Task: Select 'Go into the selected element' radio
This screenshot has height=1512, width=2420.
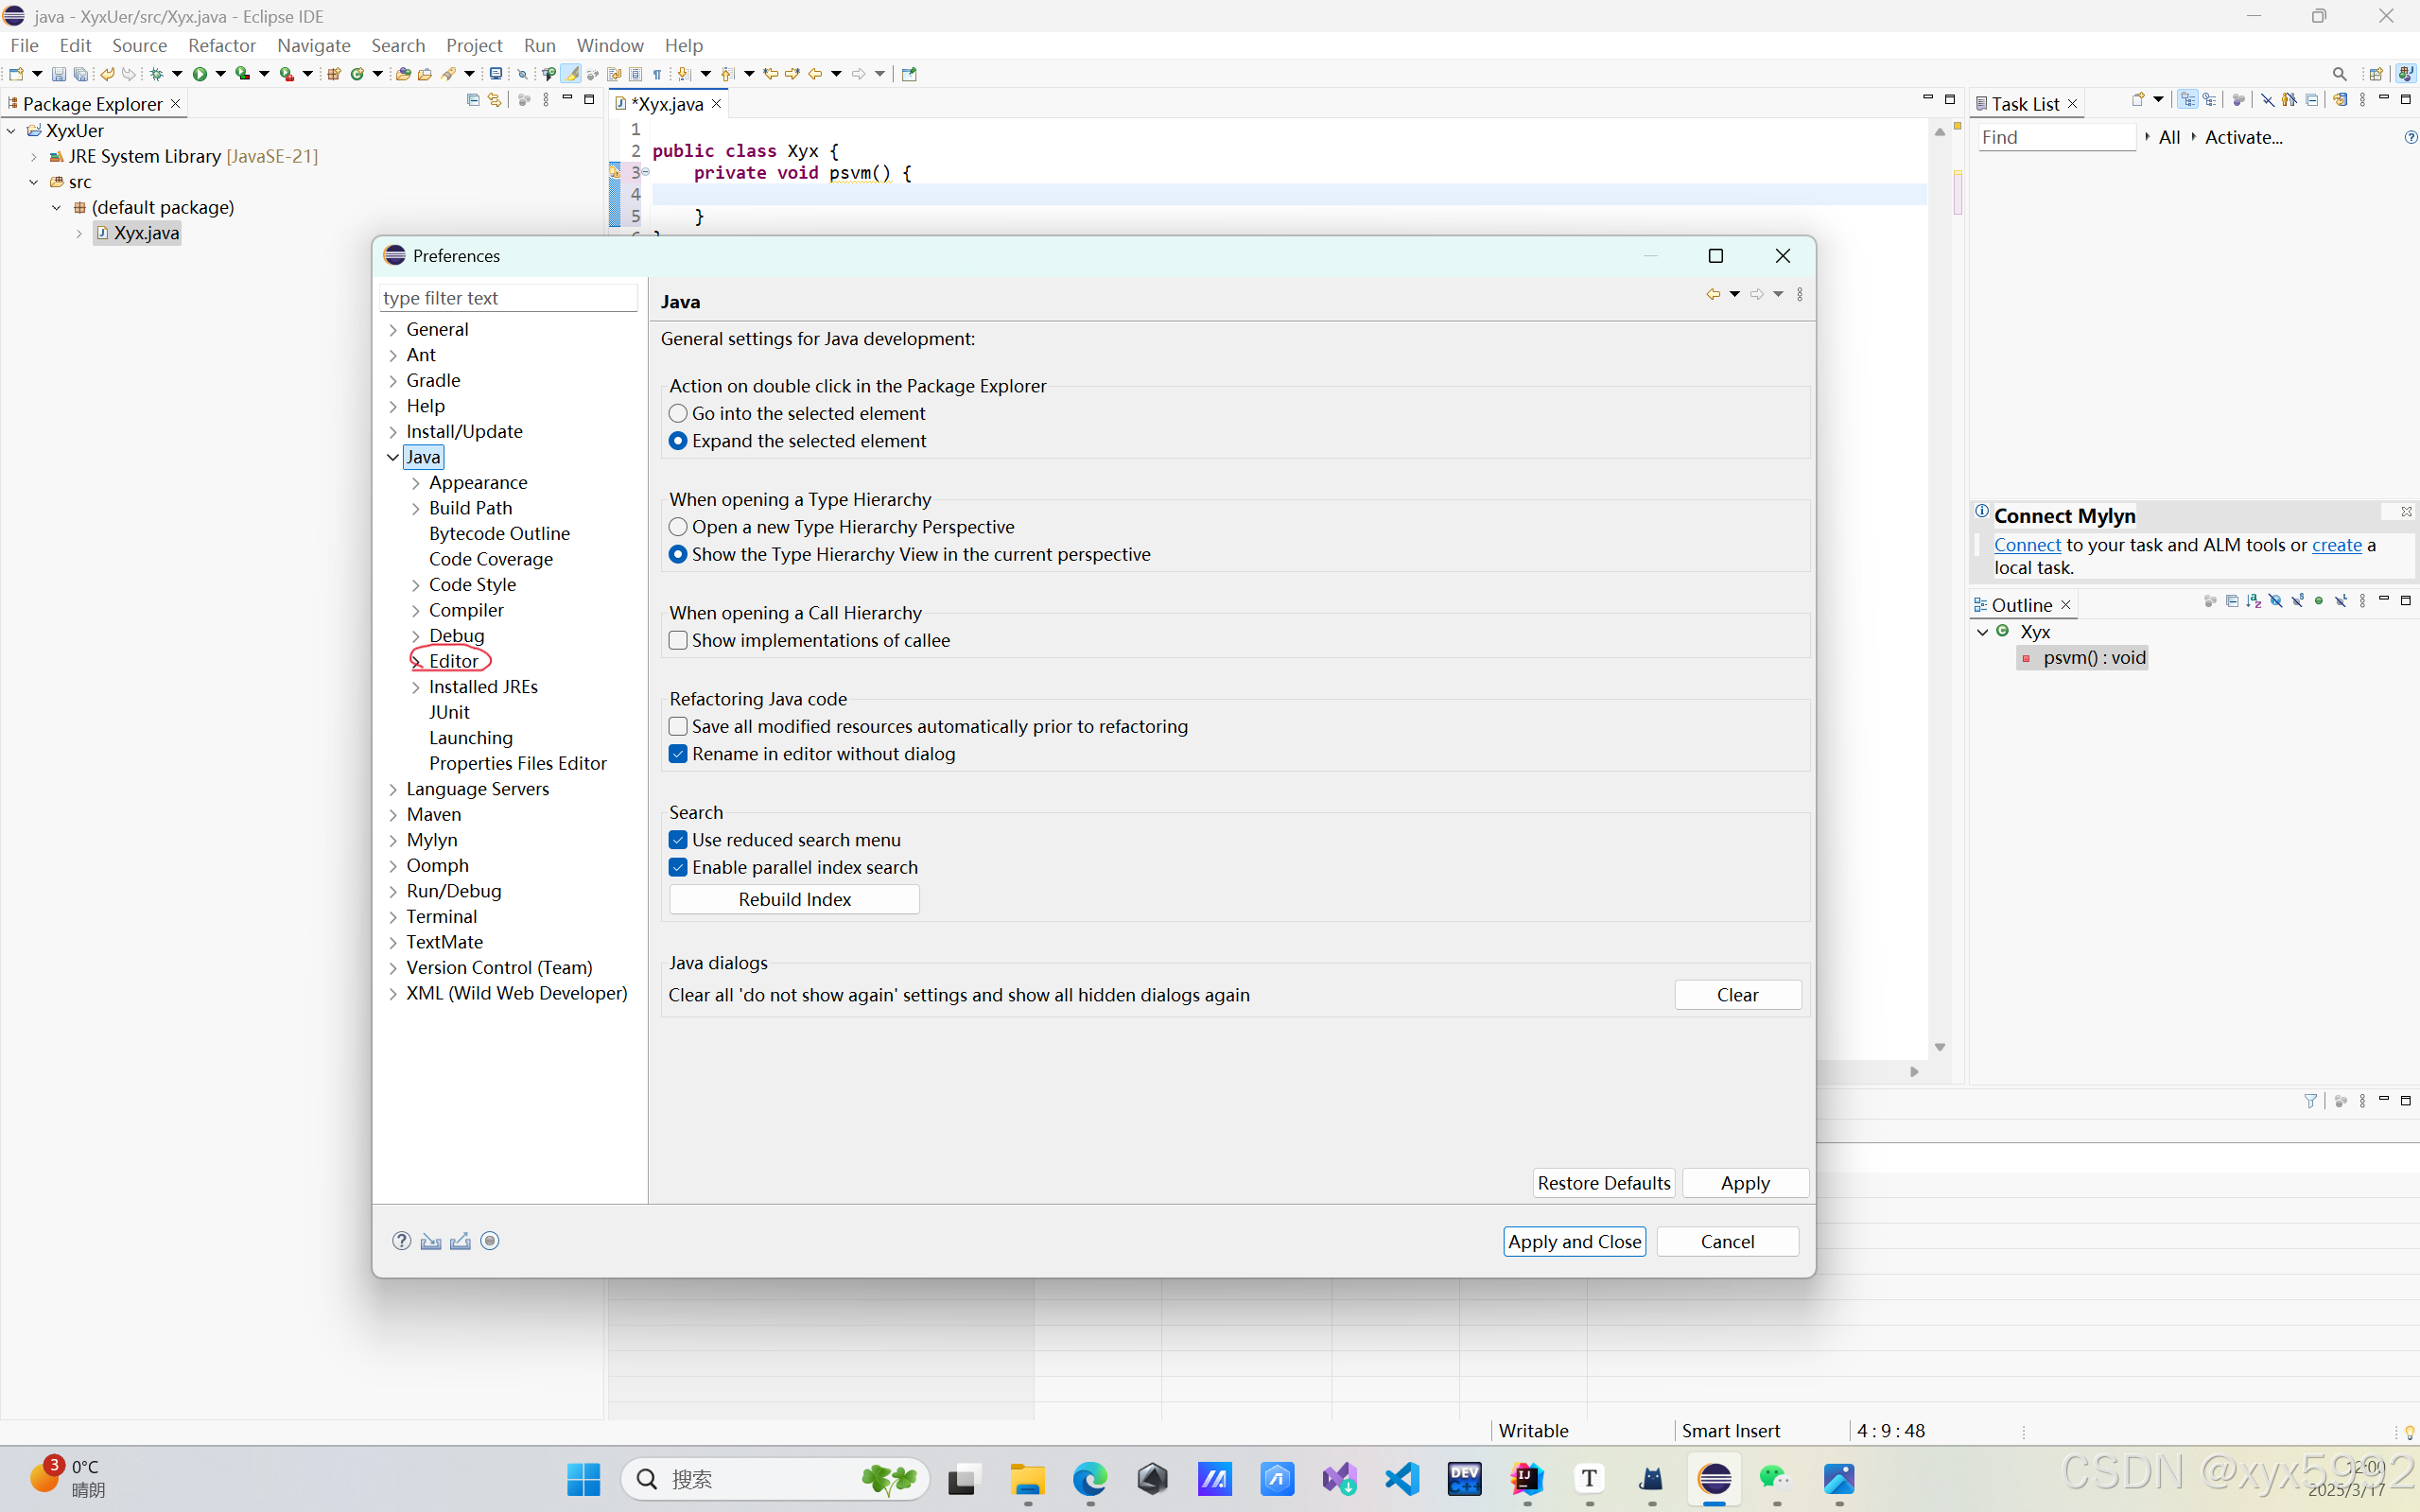Action: (x=678, y=413)
